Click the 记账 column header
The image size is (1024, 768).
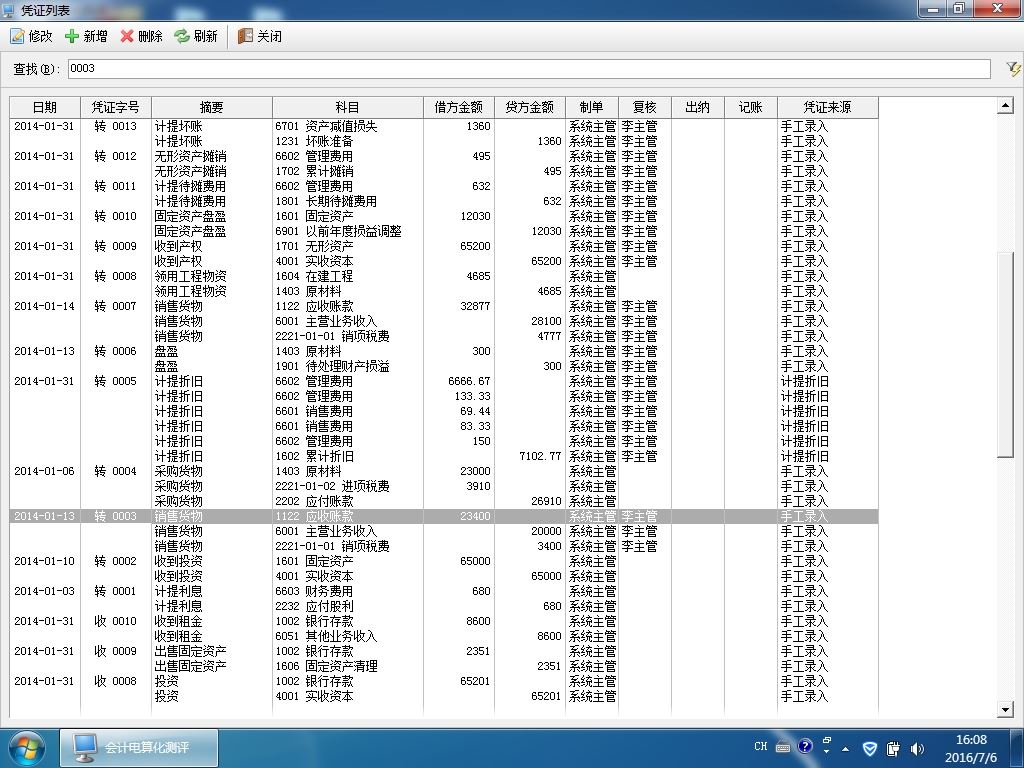point(751,107)
